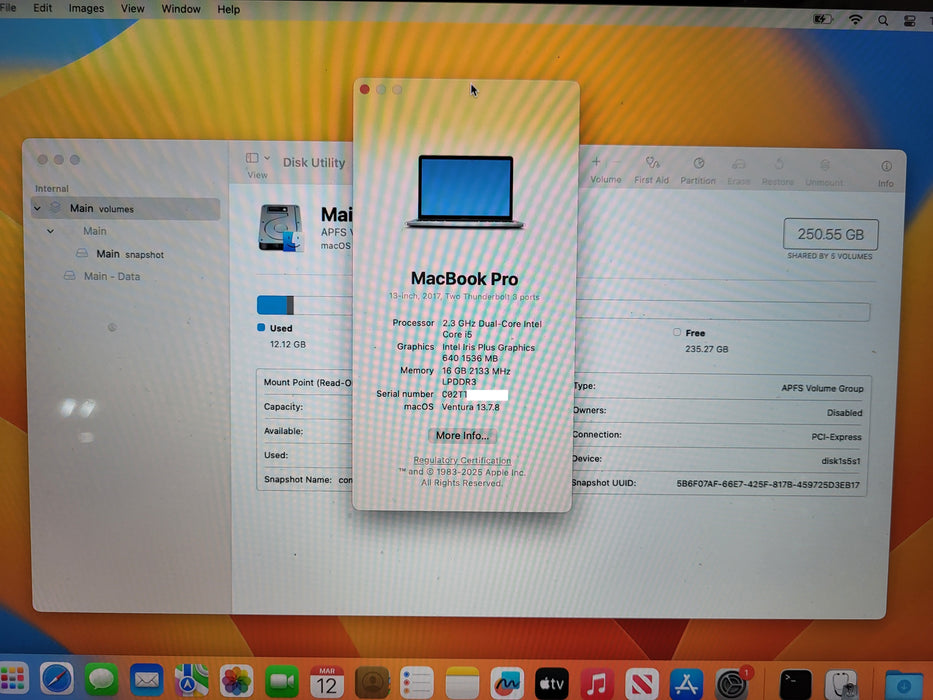Screen dimensions: 933x700
Task: Open Launchpad from the Dock
Action: pyautogui.click(x=12, y=680)
